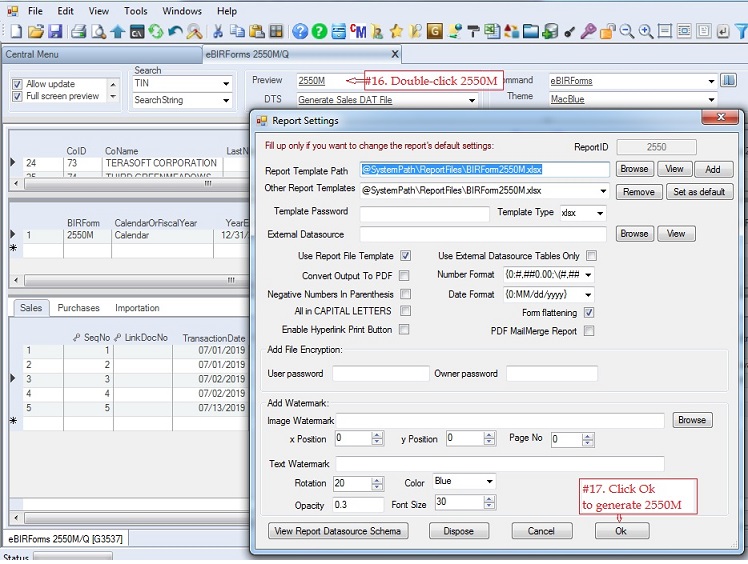Click the blue Filter funnel icon
The width and height of the screenshot is (748, 564).
pos(741,32)
